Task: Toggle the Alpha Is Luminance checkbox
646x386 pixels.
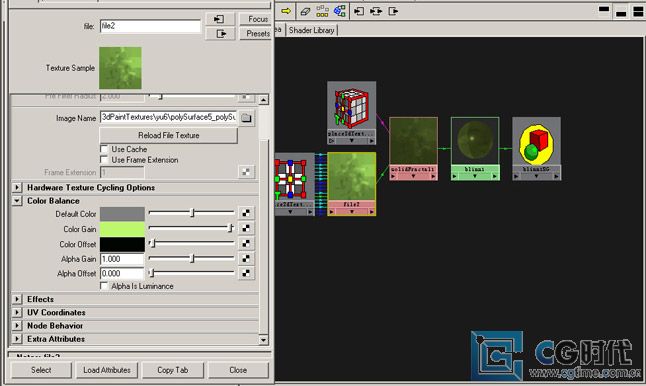Action: (104, 285)
